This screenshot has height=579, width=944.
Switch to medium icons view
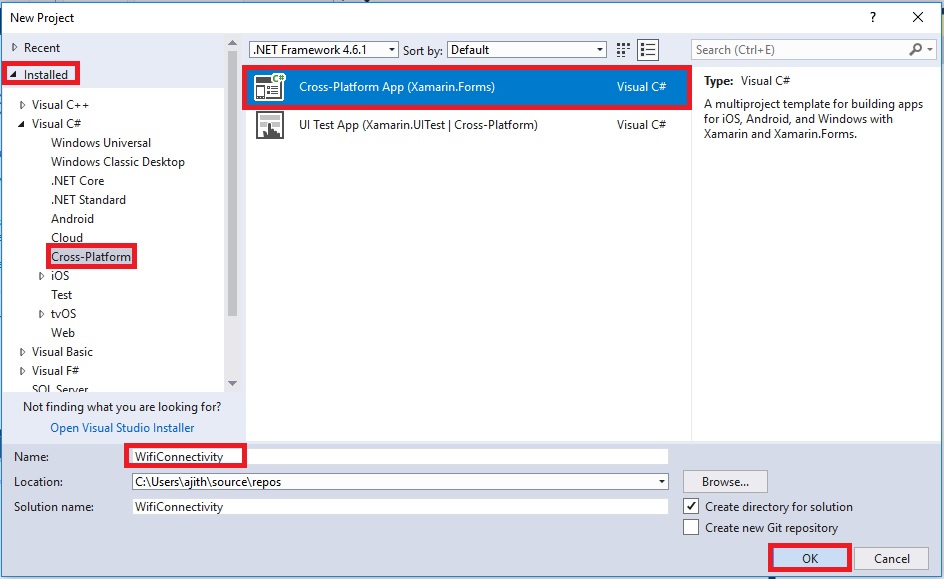(623, 50)
